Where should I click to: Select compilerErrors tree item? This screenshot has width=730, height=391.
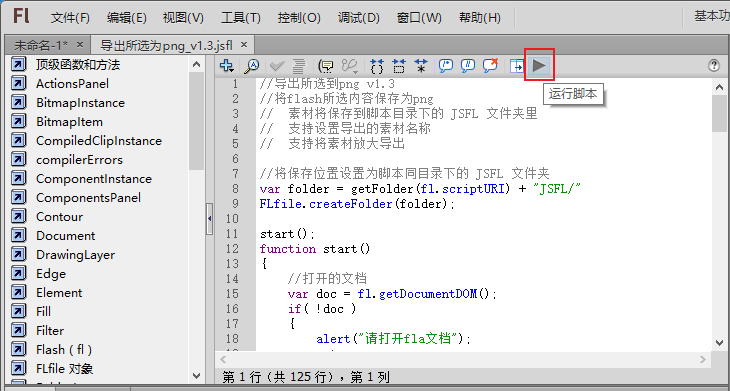coord(79,160)
